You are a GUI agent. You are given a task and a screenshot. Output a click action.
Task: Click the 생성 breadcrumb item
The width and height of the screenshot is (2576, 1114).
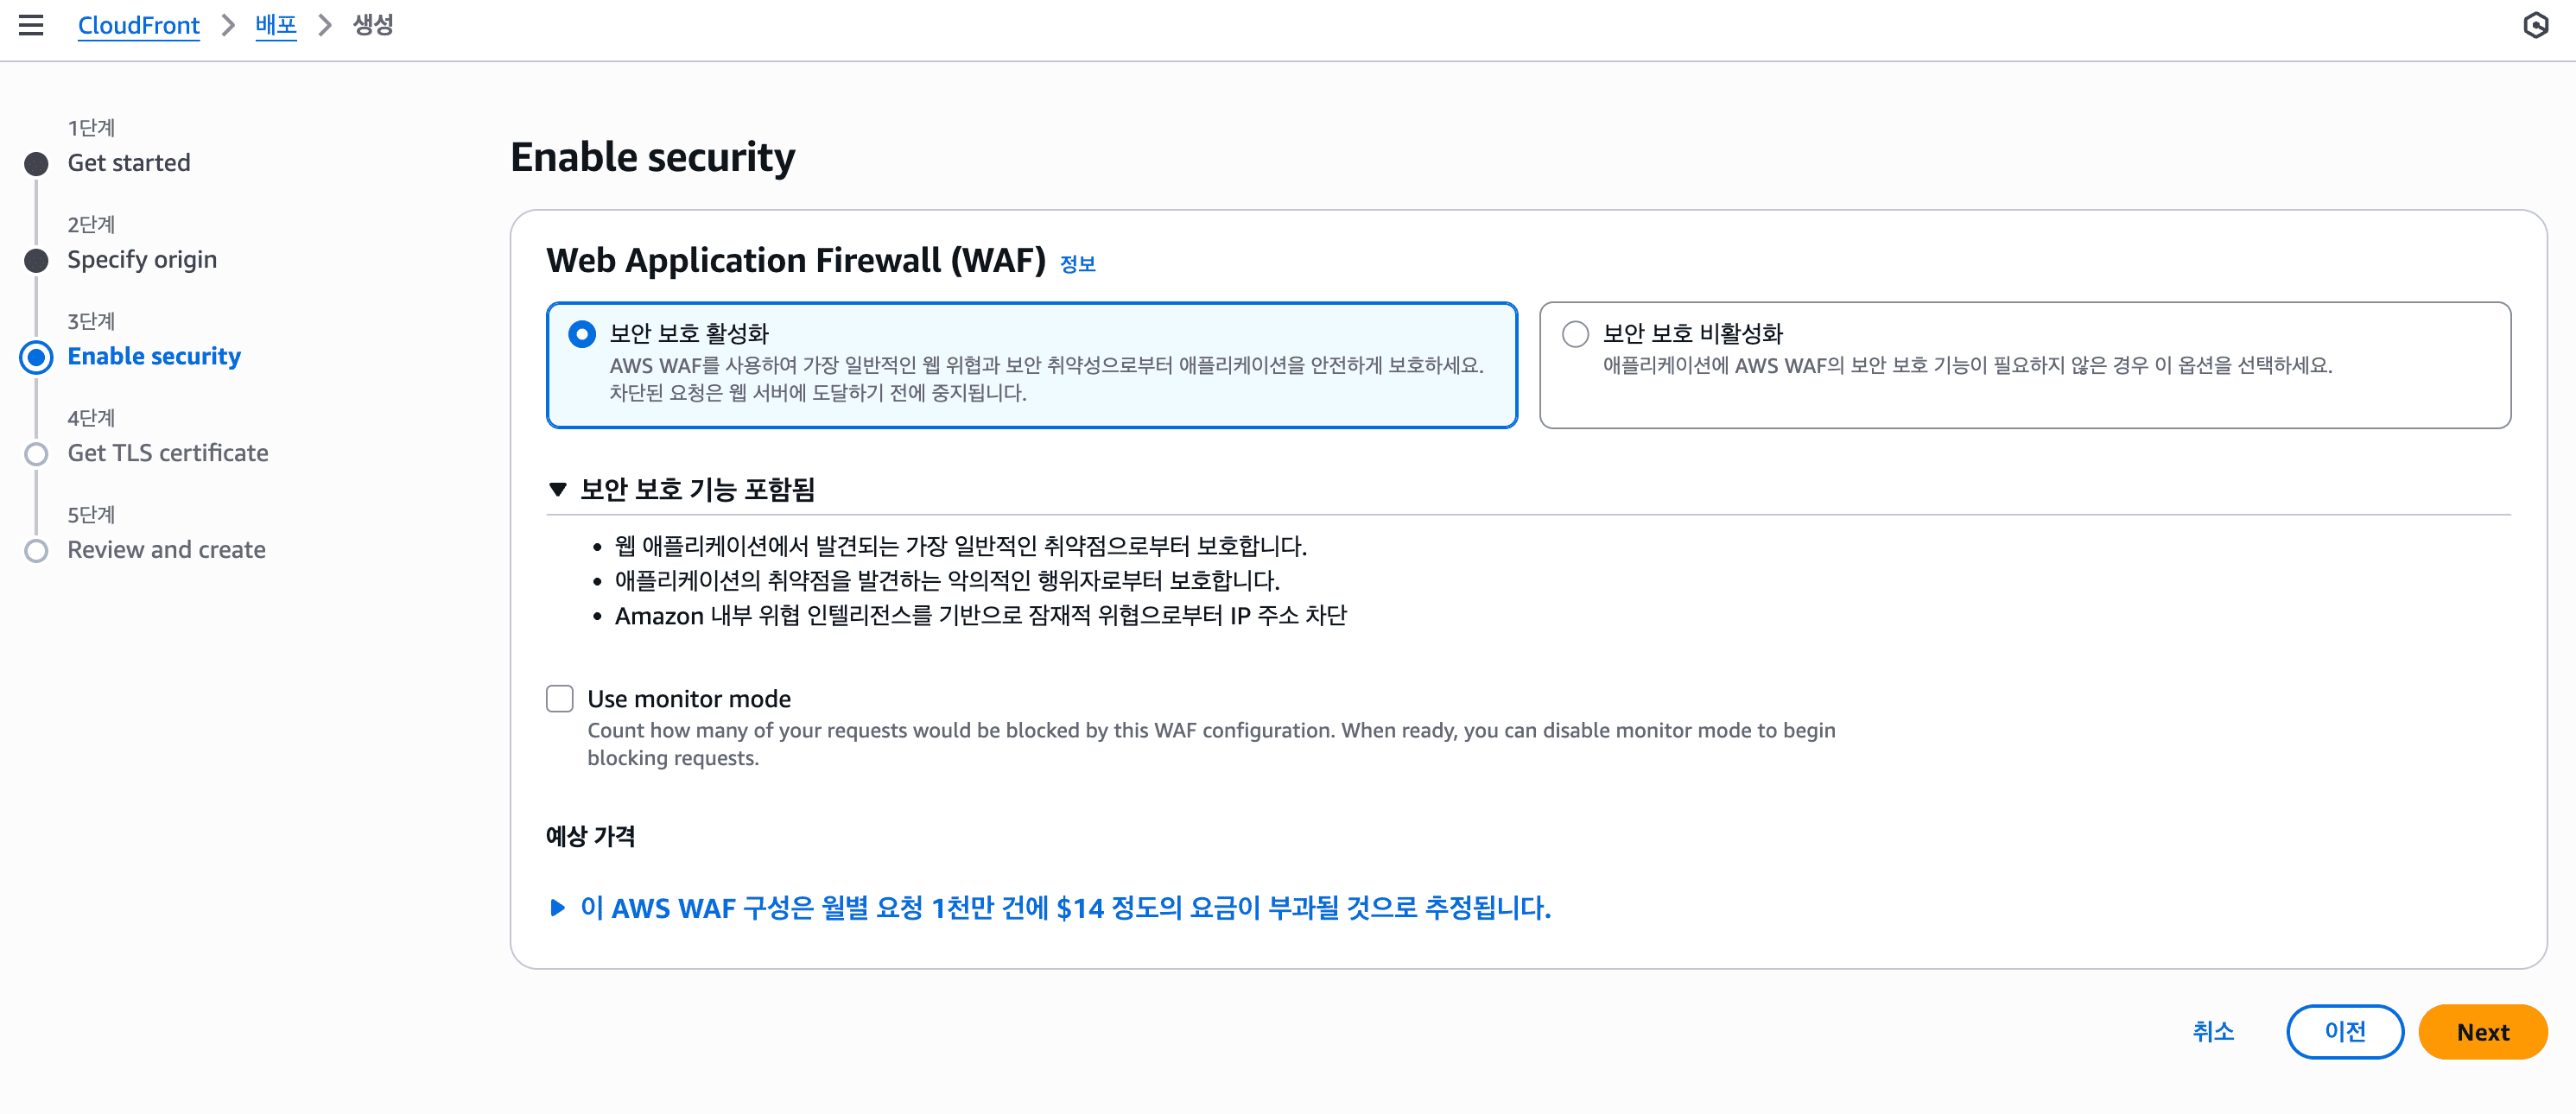[x=371, y=25]
